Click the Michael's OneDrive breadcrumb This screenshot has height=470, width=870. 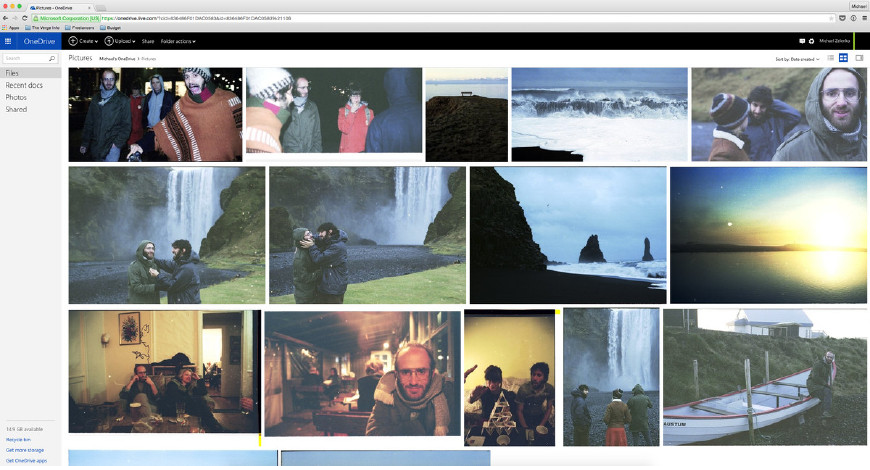[117, 59]
